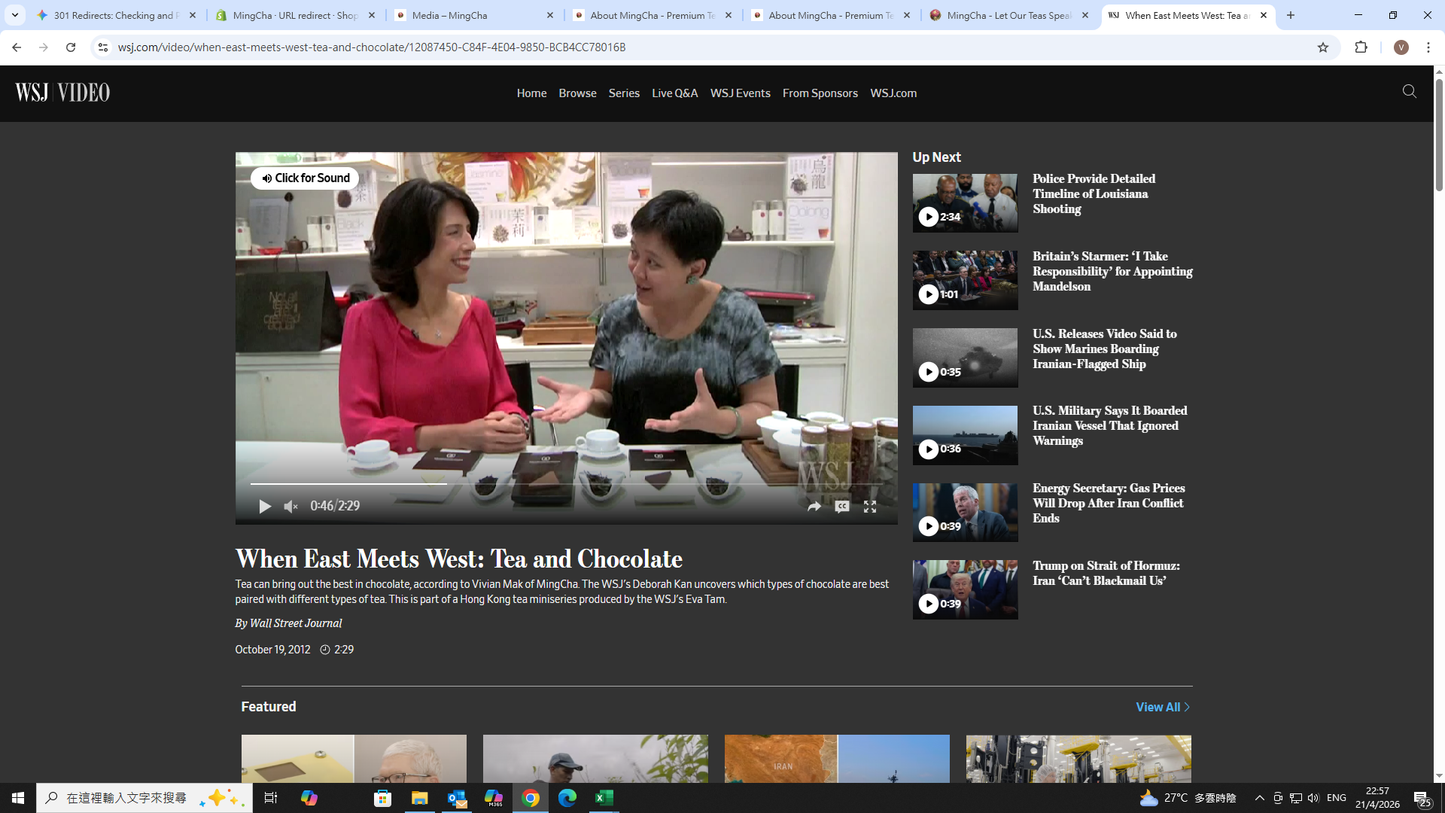1445x813 pixels.
Task: View site information icon in address bar
Action: pos(102,47)
